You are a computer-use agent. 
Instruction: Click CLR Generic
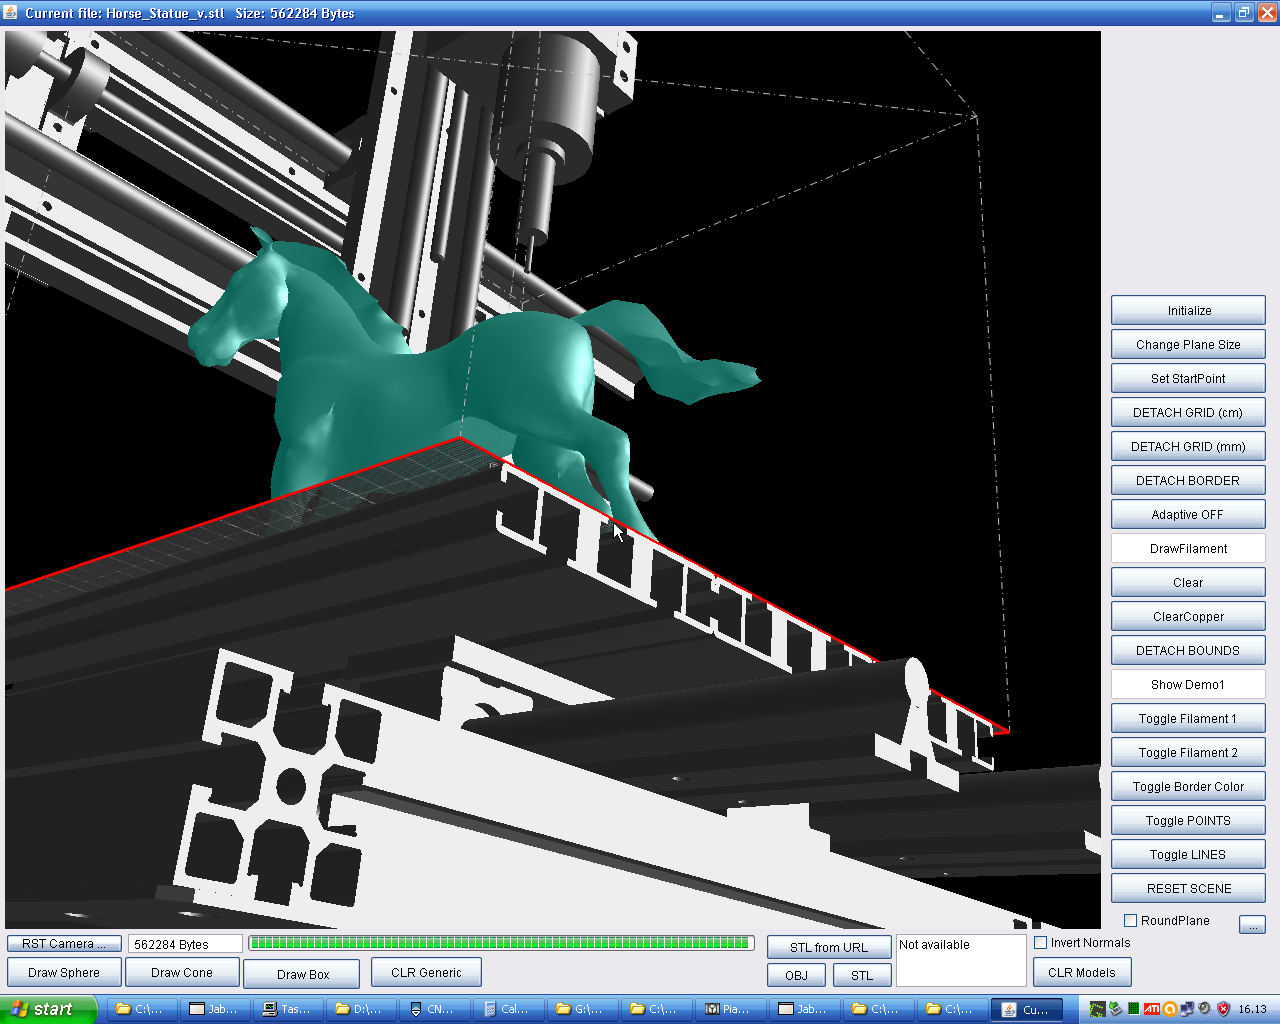[x=426, y=973]
